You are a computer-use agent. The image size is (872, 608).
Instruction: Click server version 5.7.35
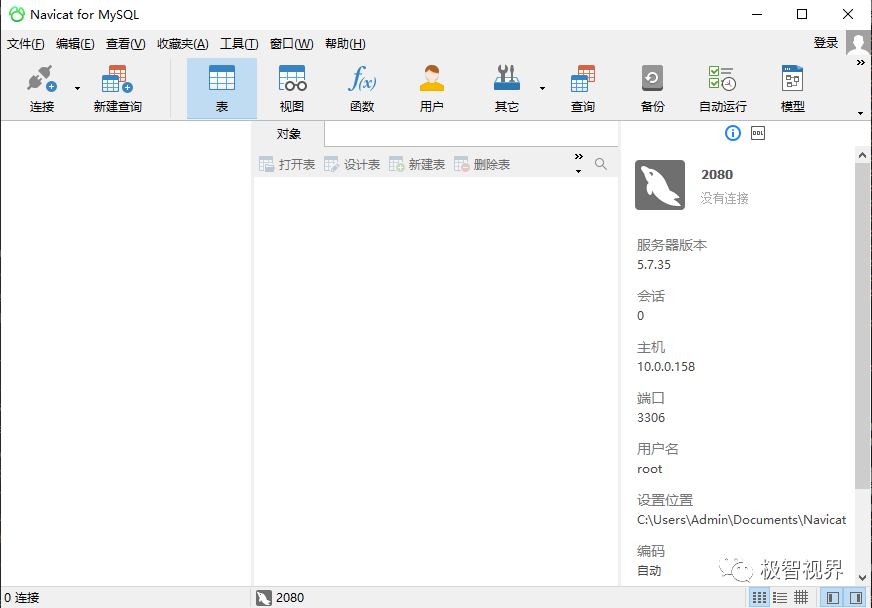click(x=653, y=265)
